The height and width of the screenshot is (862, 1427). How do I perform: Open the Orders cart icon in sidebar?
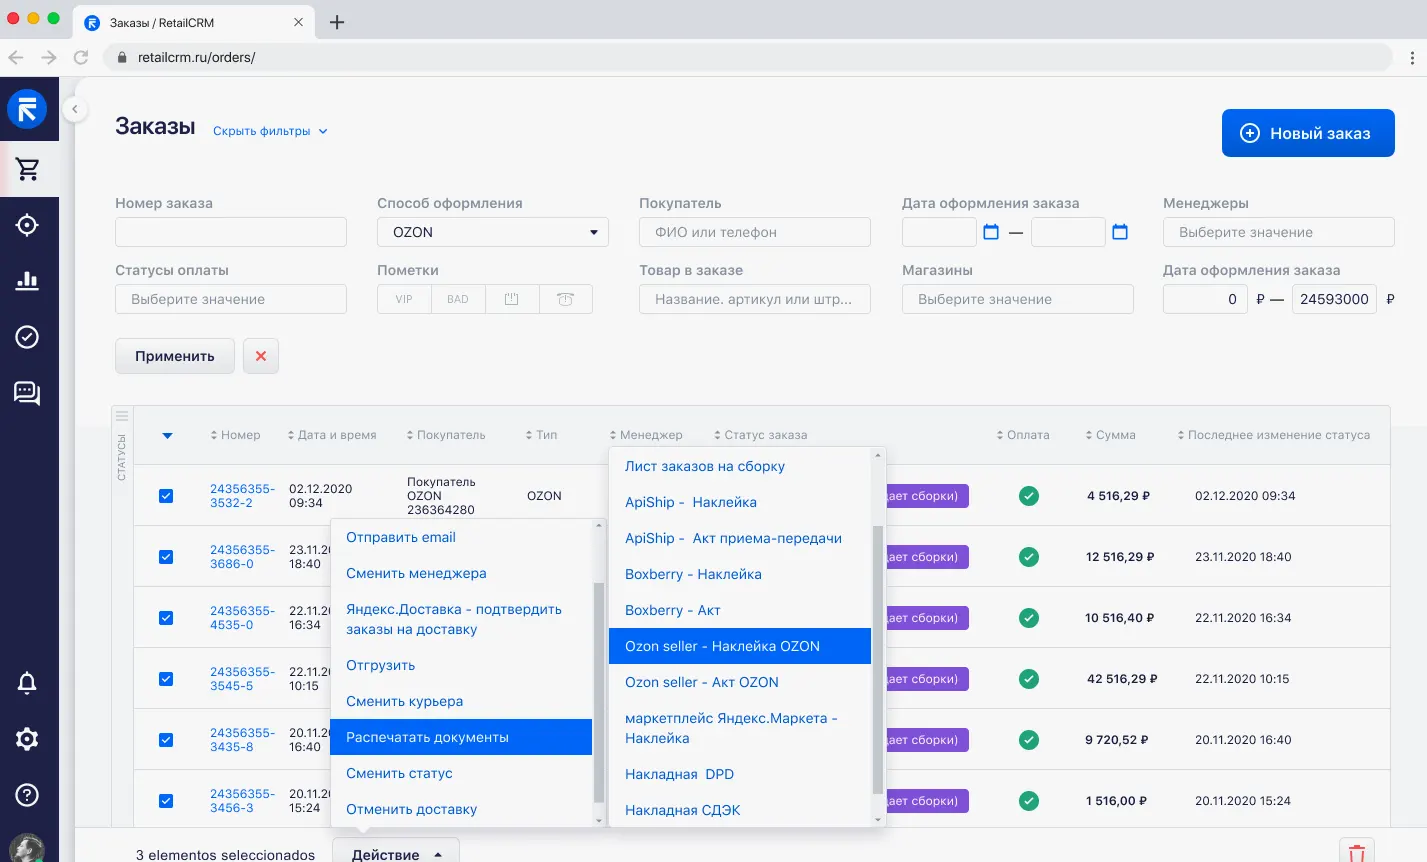pos(27,169)
